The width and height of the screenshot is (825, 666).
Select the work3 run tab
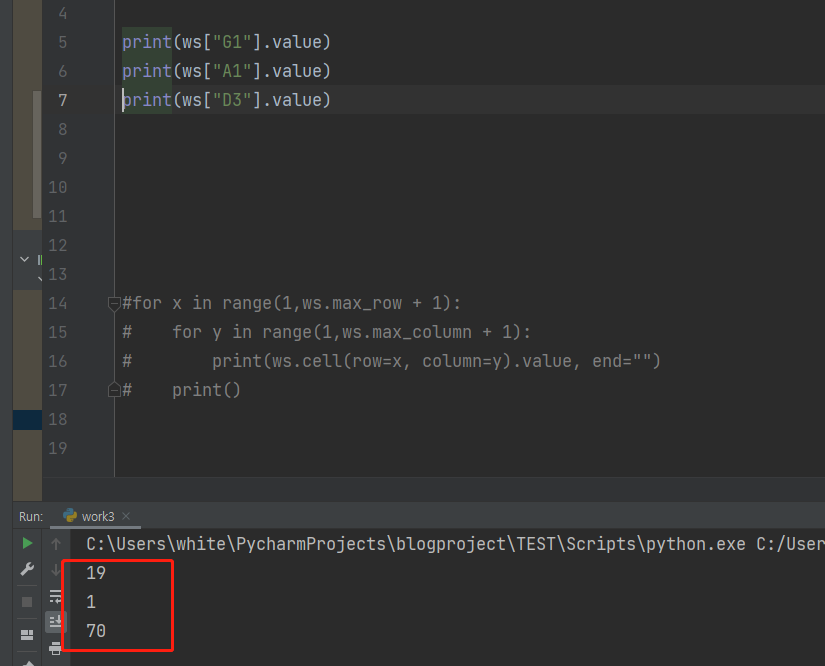pos(95,517)
